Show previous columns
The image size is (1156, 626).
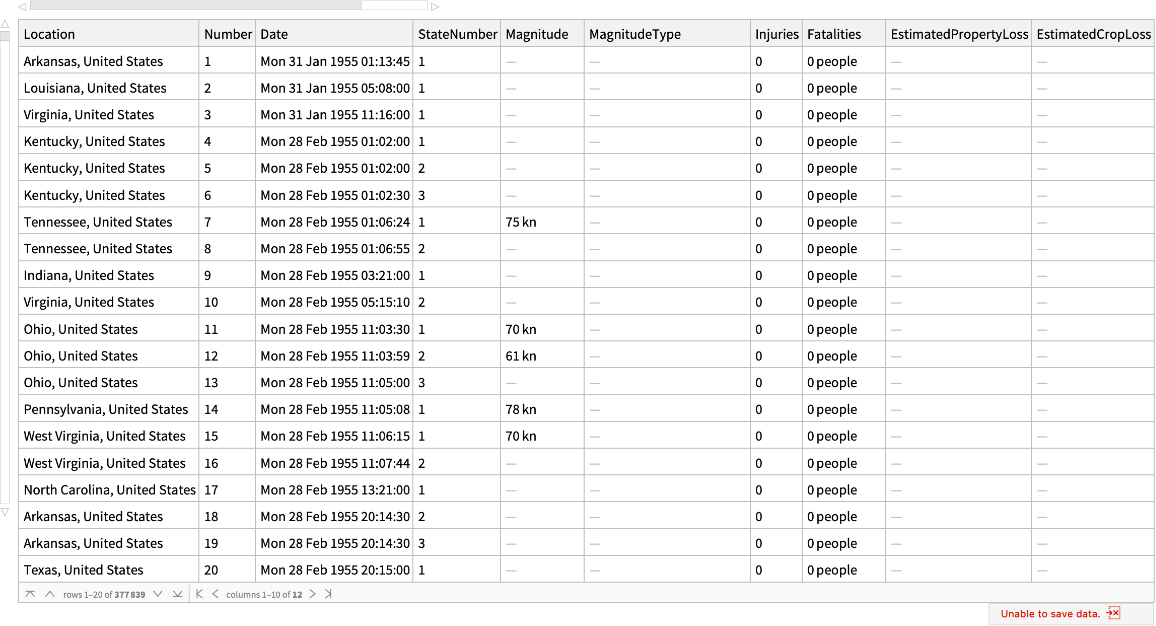click(215, 594)
